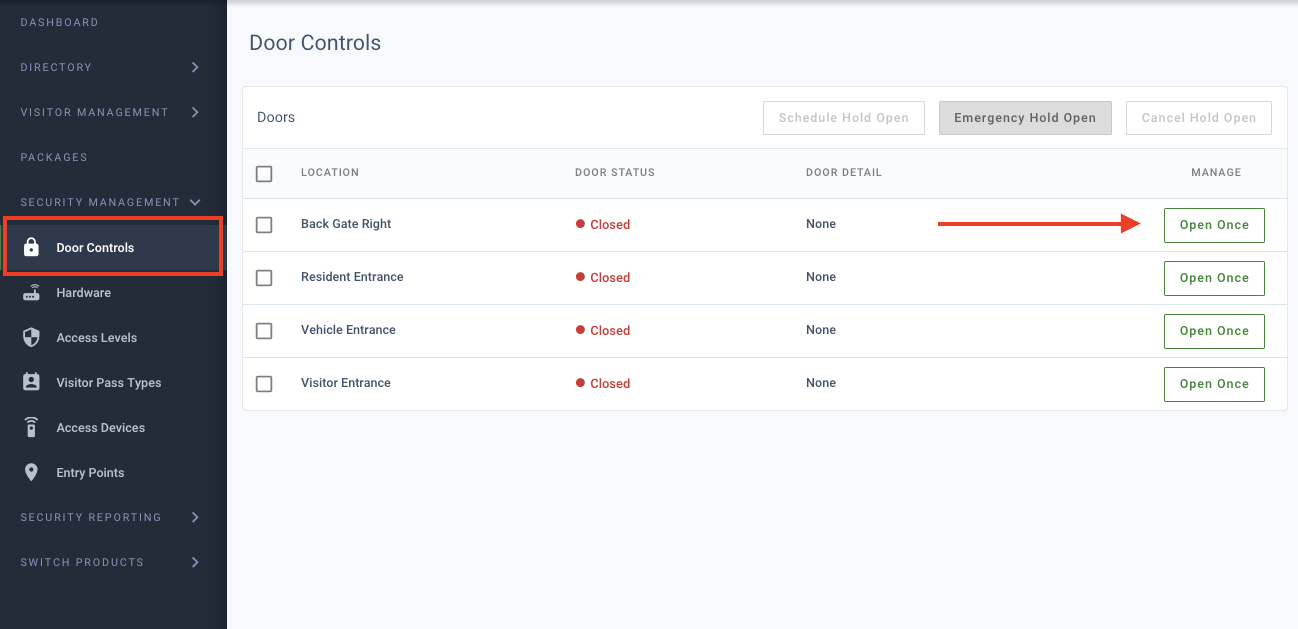Expand the Directory menu chevron

195,67
